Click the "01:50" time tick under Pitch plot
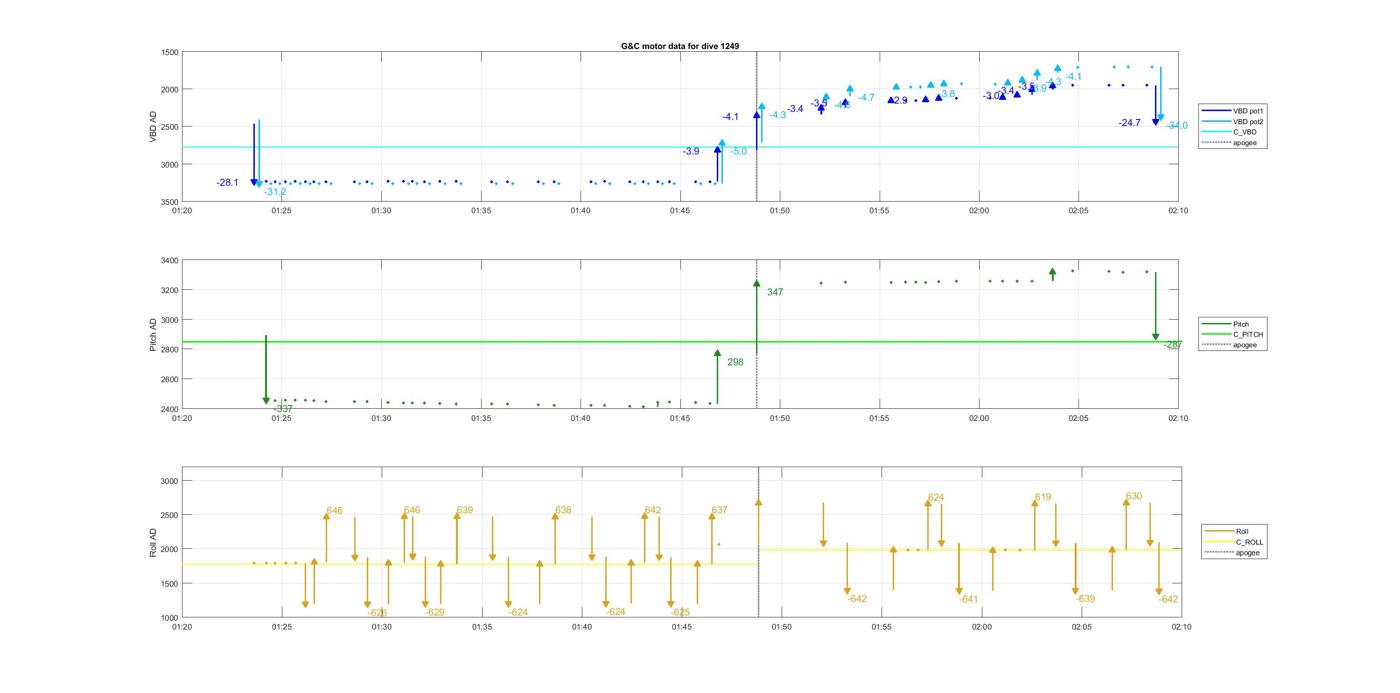The height and width of the screenshot is (693, 1400). (x=779, y=418)
